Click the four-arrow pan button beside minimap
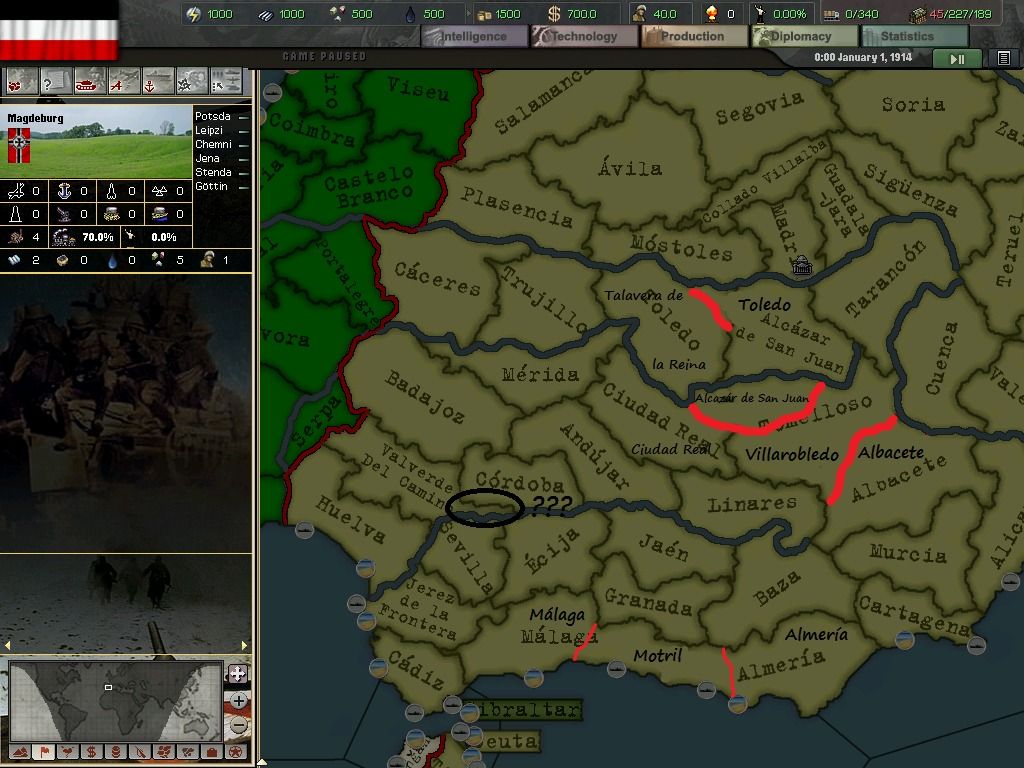The height and width of the screenshot is (768, 1024). [238, 673]
